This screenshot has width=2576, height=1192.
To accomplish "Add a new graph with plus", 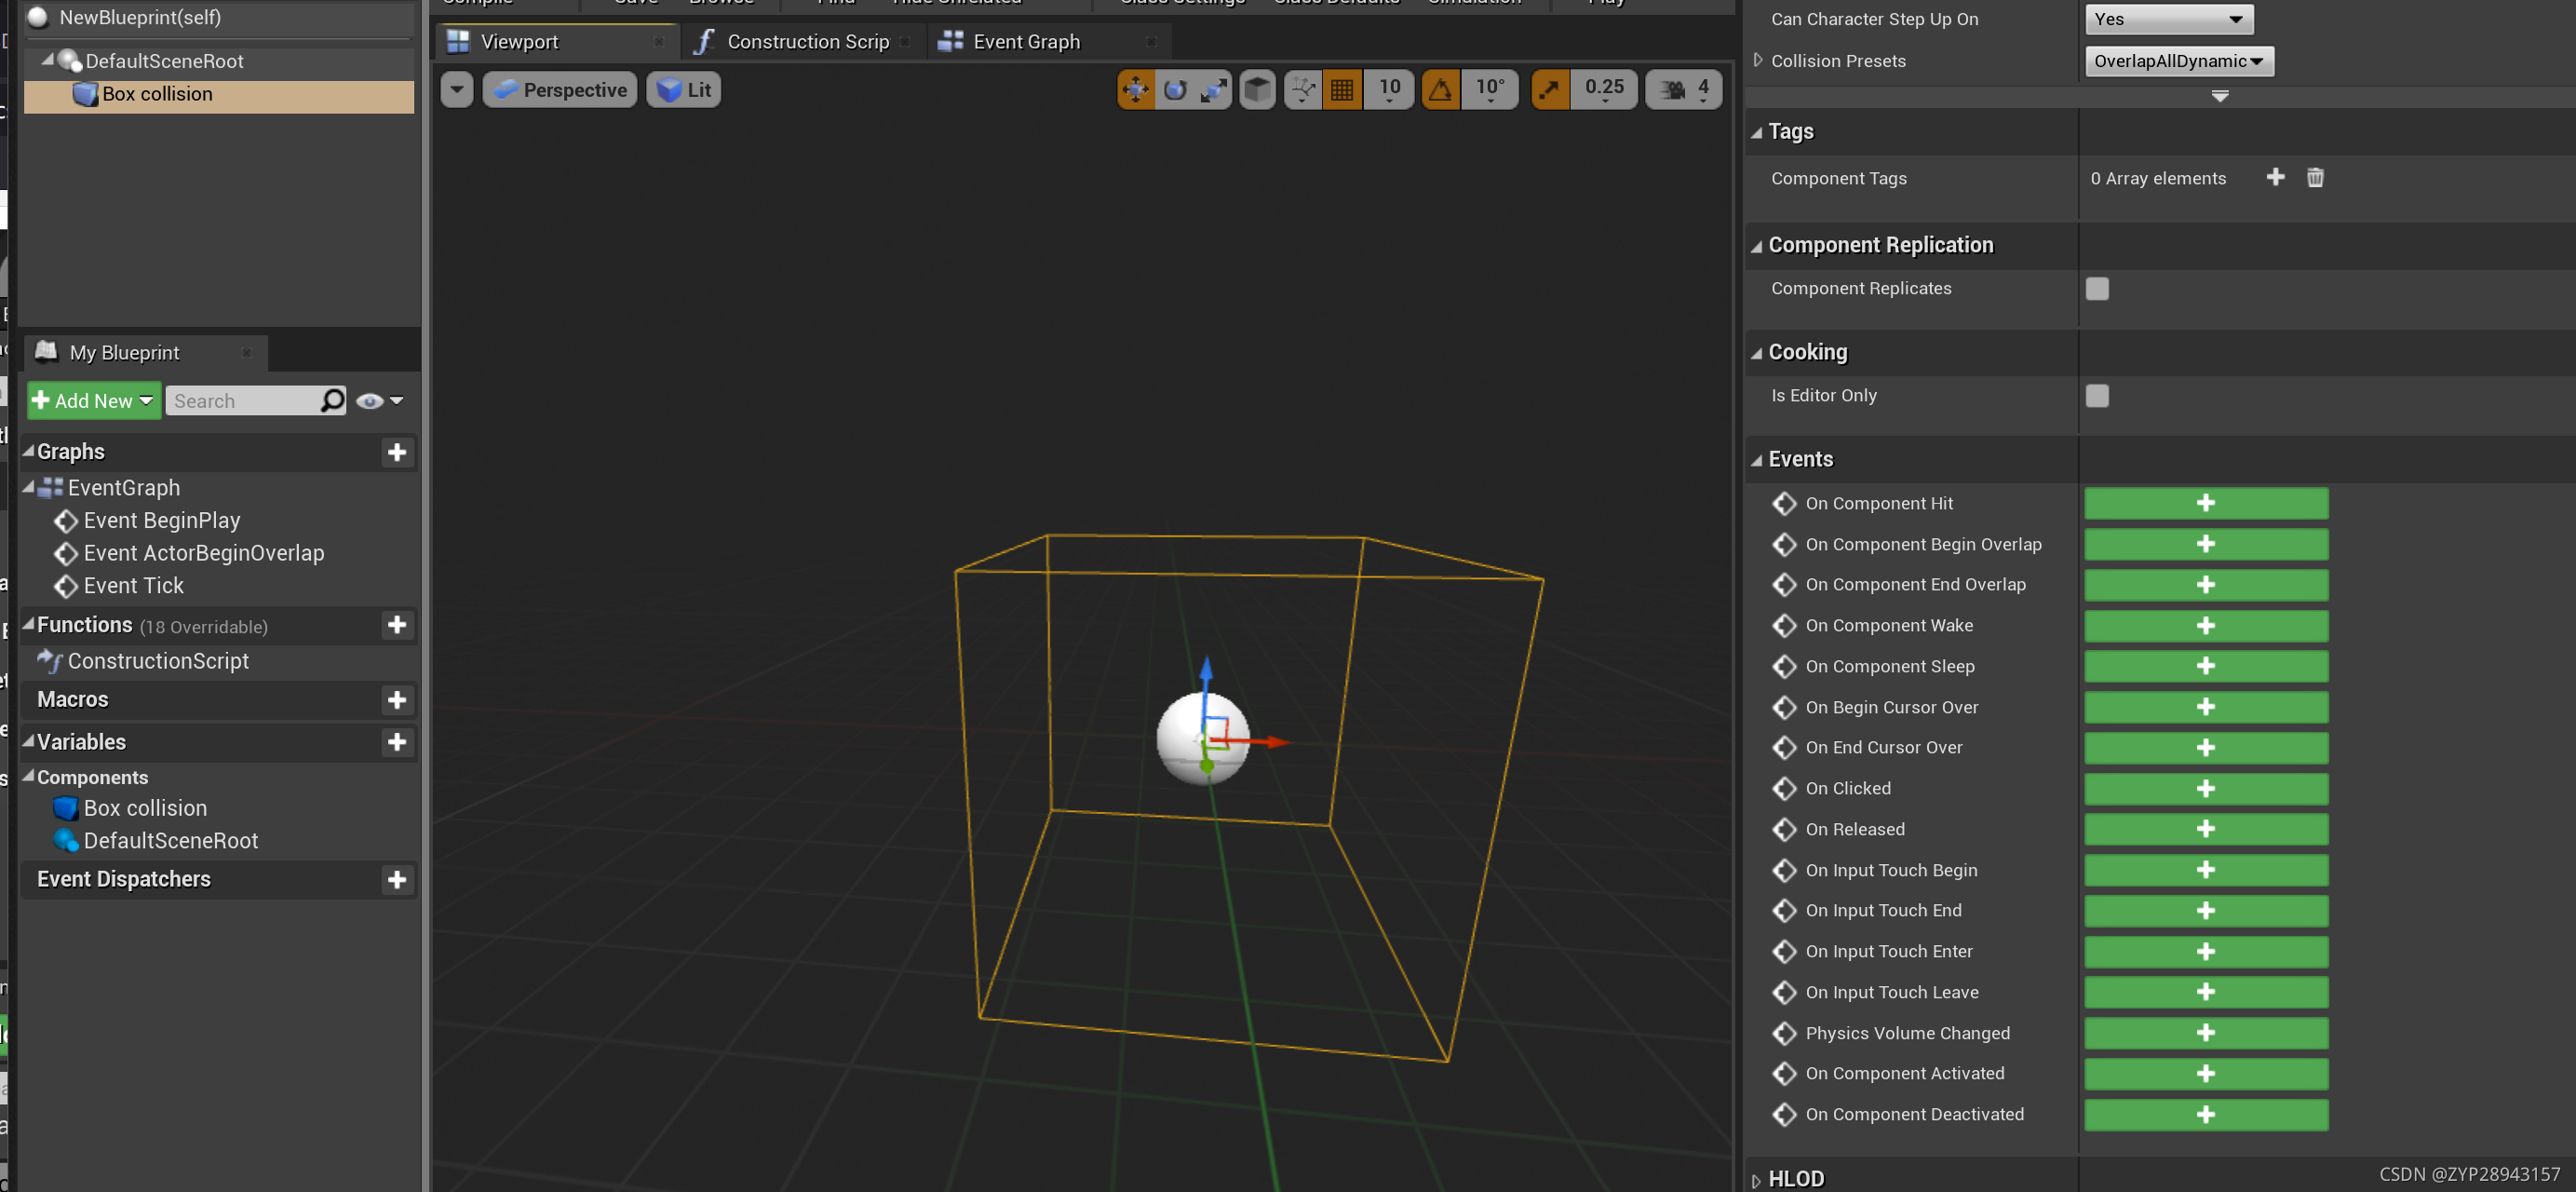I will [397, 452].
